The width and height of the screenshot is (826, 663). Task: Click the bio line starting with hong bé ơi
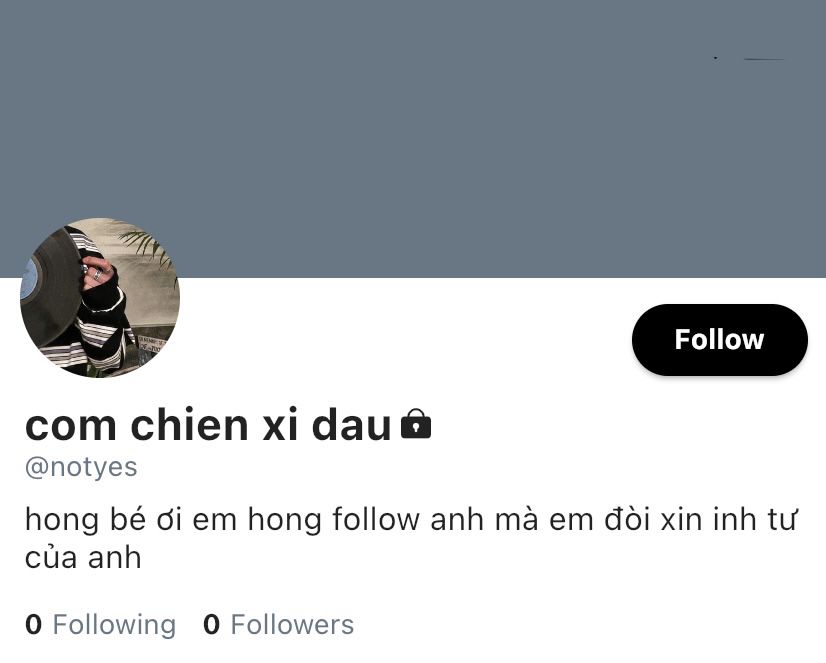[412, 519]
